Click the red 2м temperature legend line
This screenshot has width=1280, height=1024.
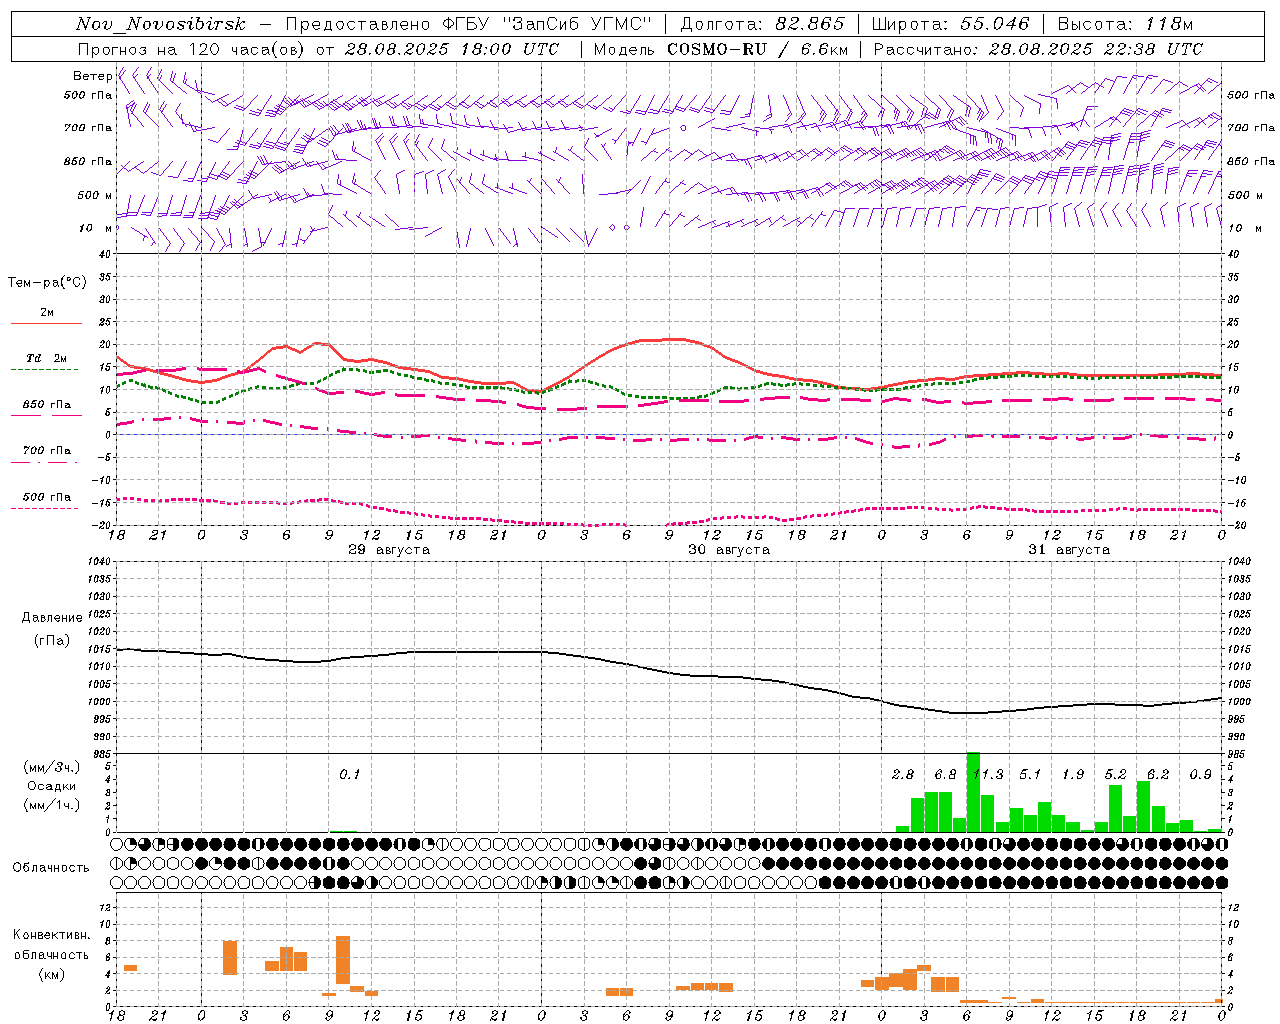click(46, 323)
